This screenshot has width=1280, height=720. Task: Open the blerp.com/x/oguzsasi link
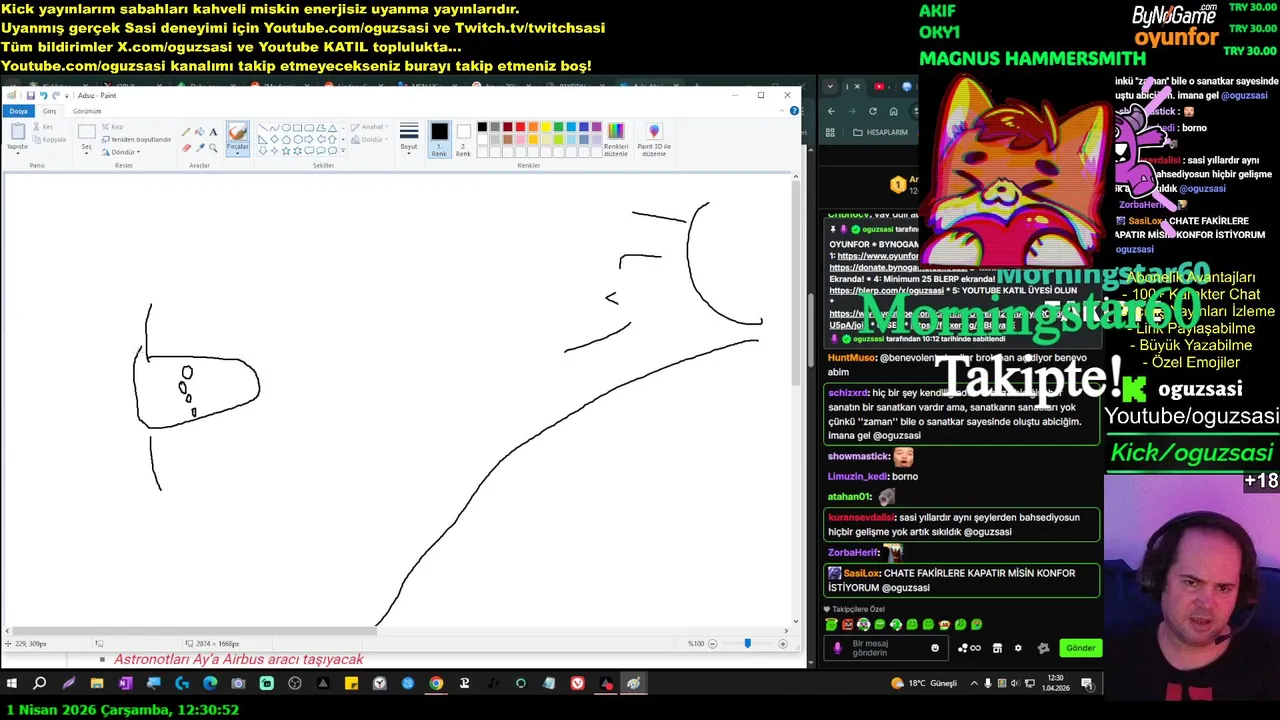[886, 290]
